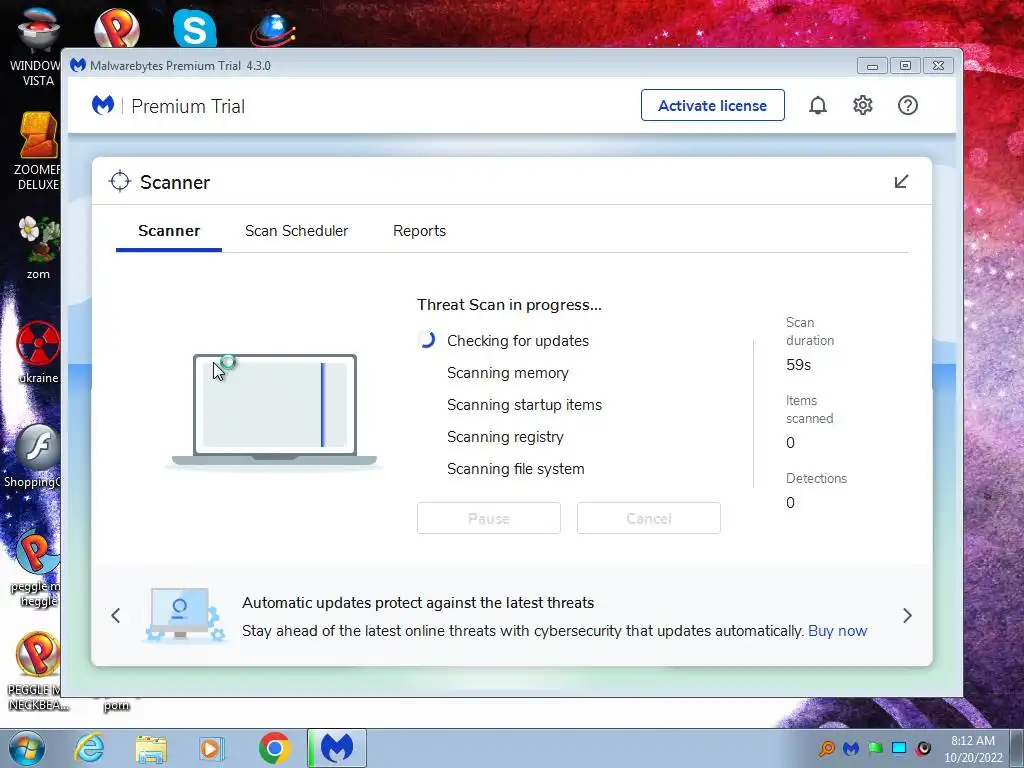Select the globe desktop icon near Skype
The height and width of the screenshot is (768, 1024).
click(273, 29)
